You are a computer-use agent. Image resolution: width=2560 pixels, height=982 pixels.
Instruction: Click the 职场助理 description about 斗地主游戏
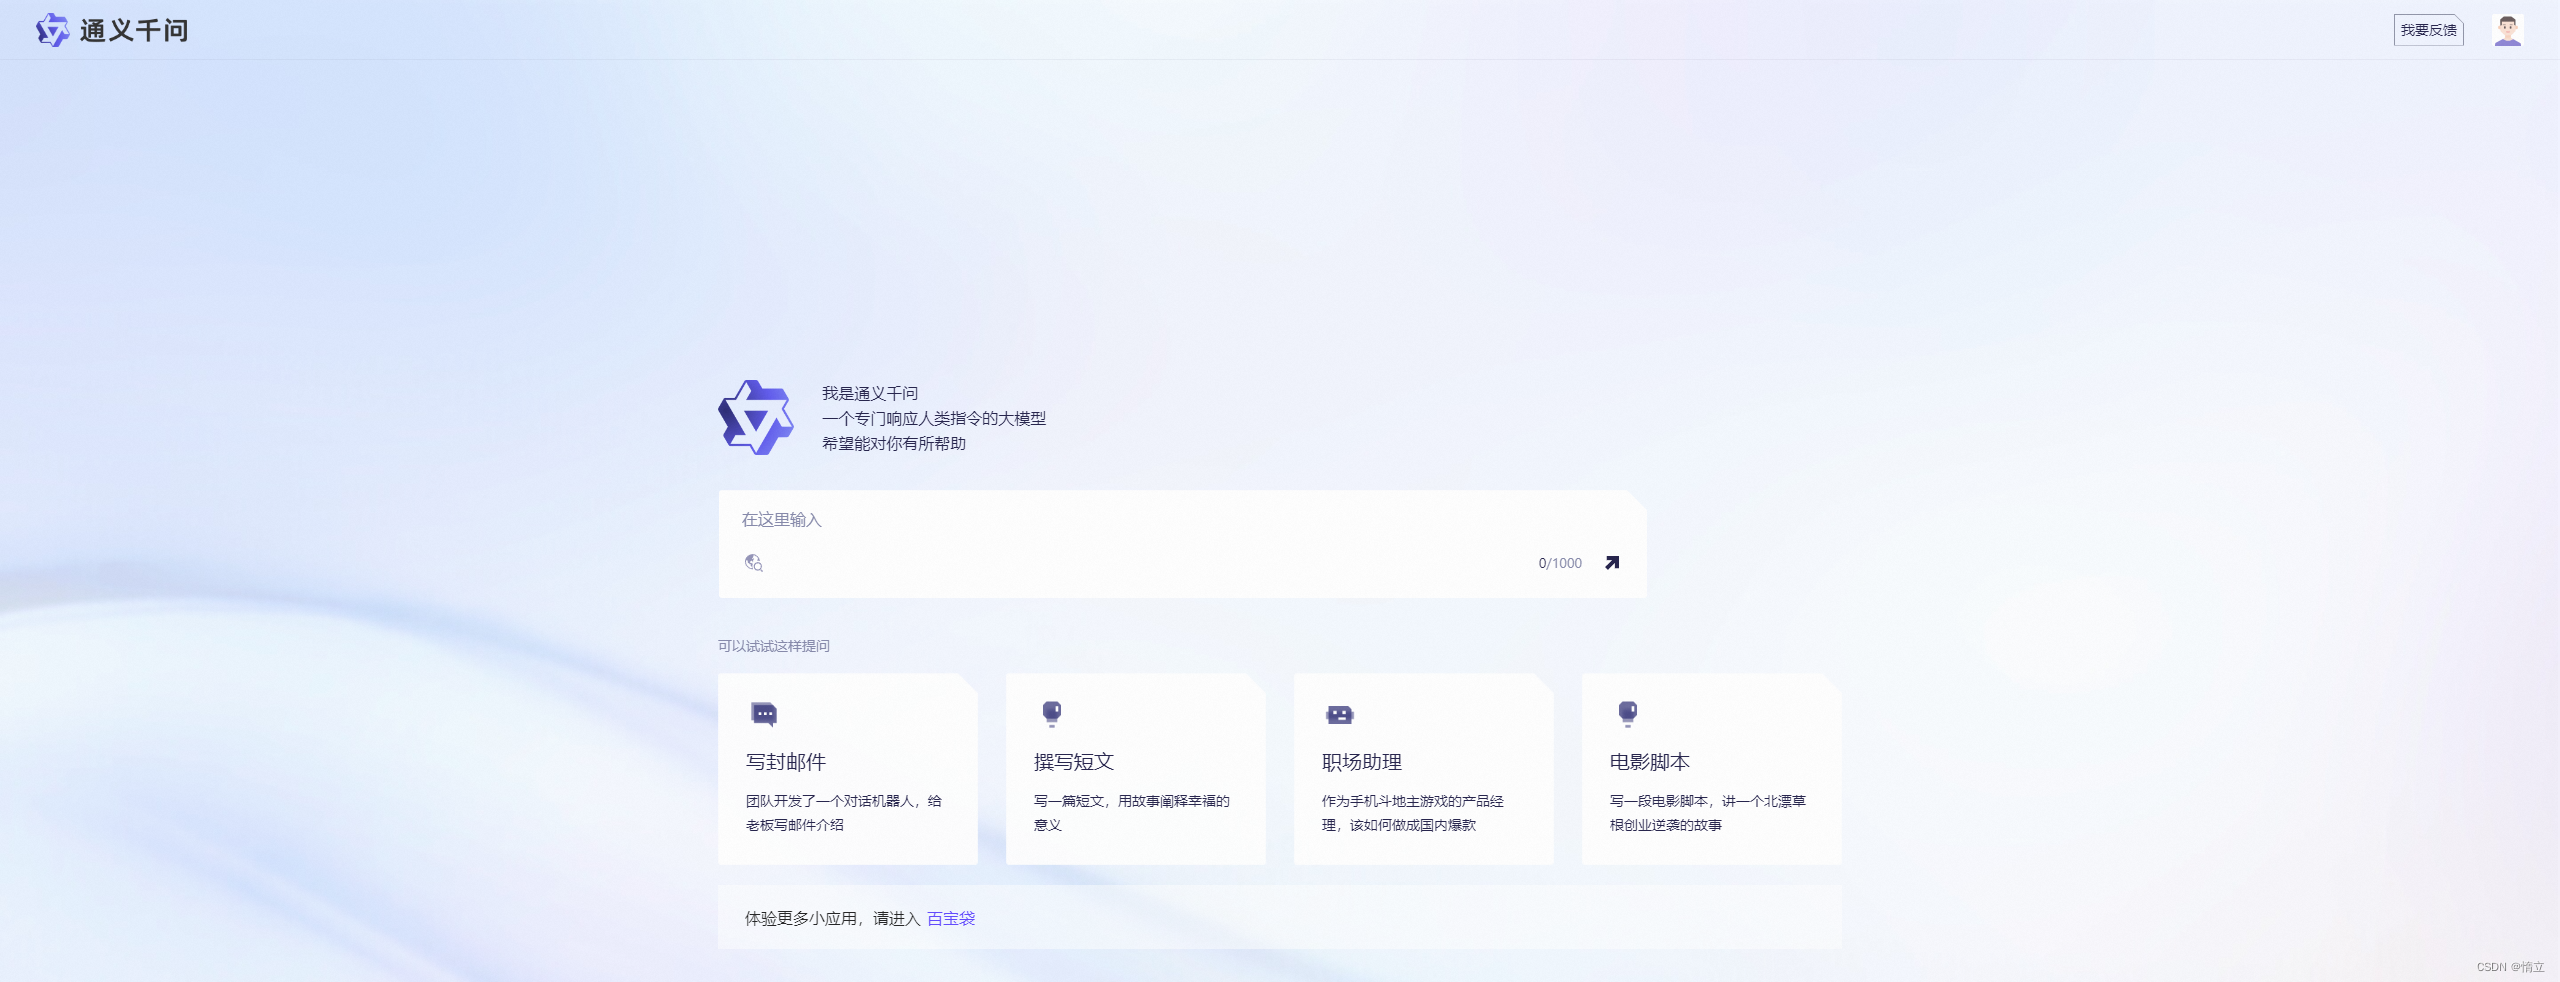click(1413, 813)
